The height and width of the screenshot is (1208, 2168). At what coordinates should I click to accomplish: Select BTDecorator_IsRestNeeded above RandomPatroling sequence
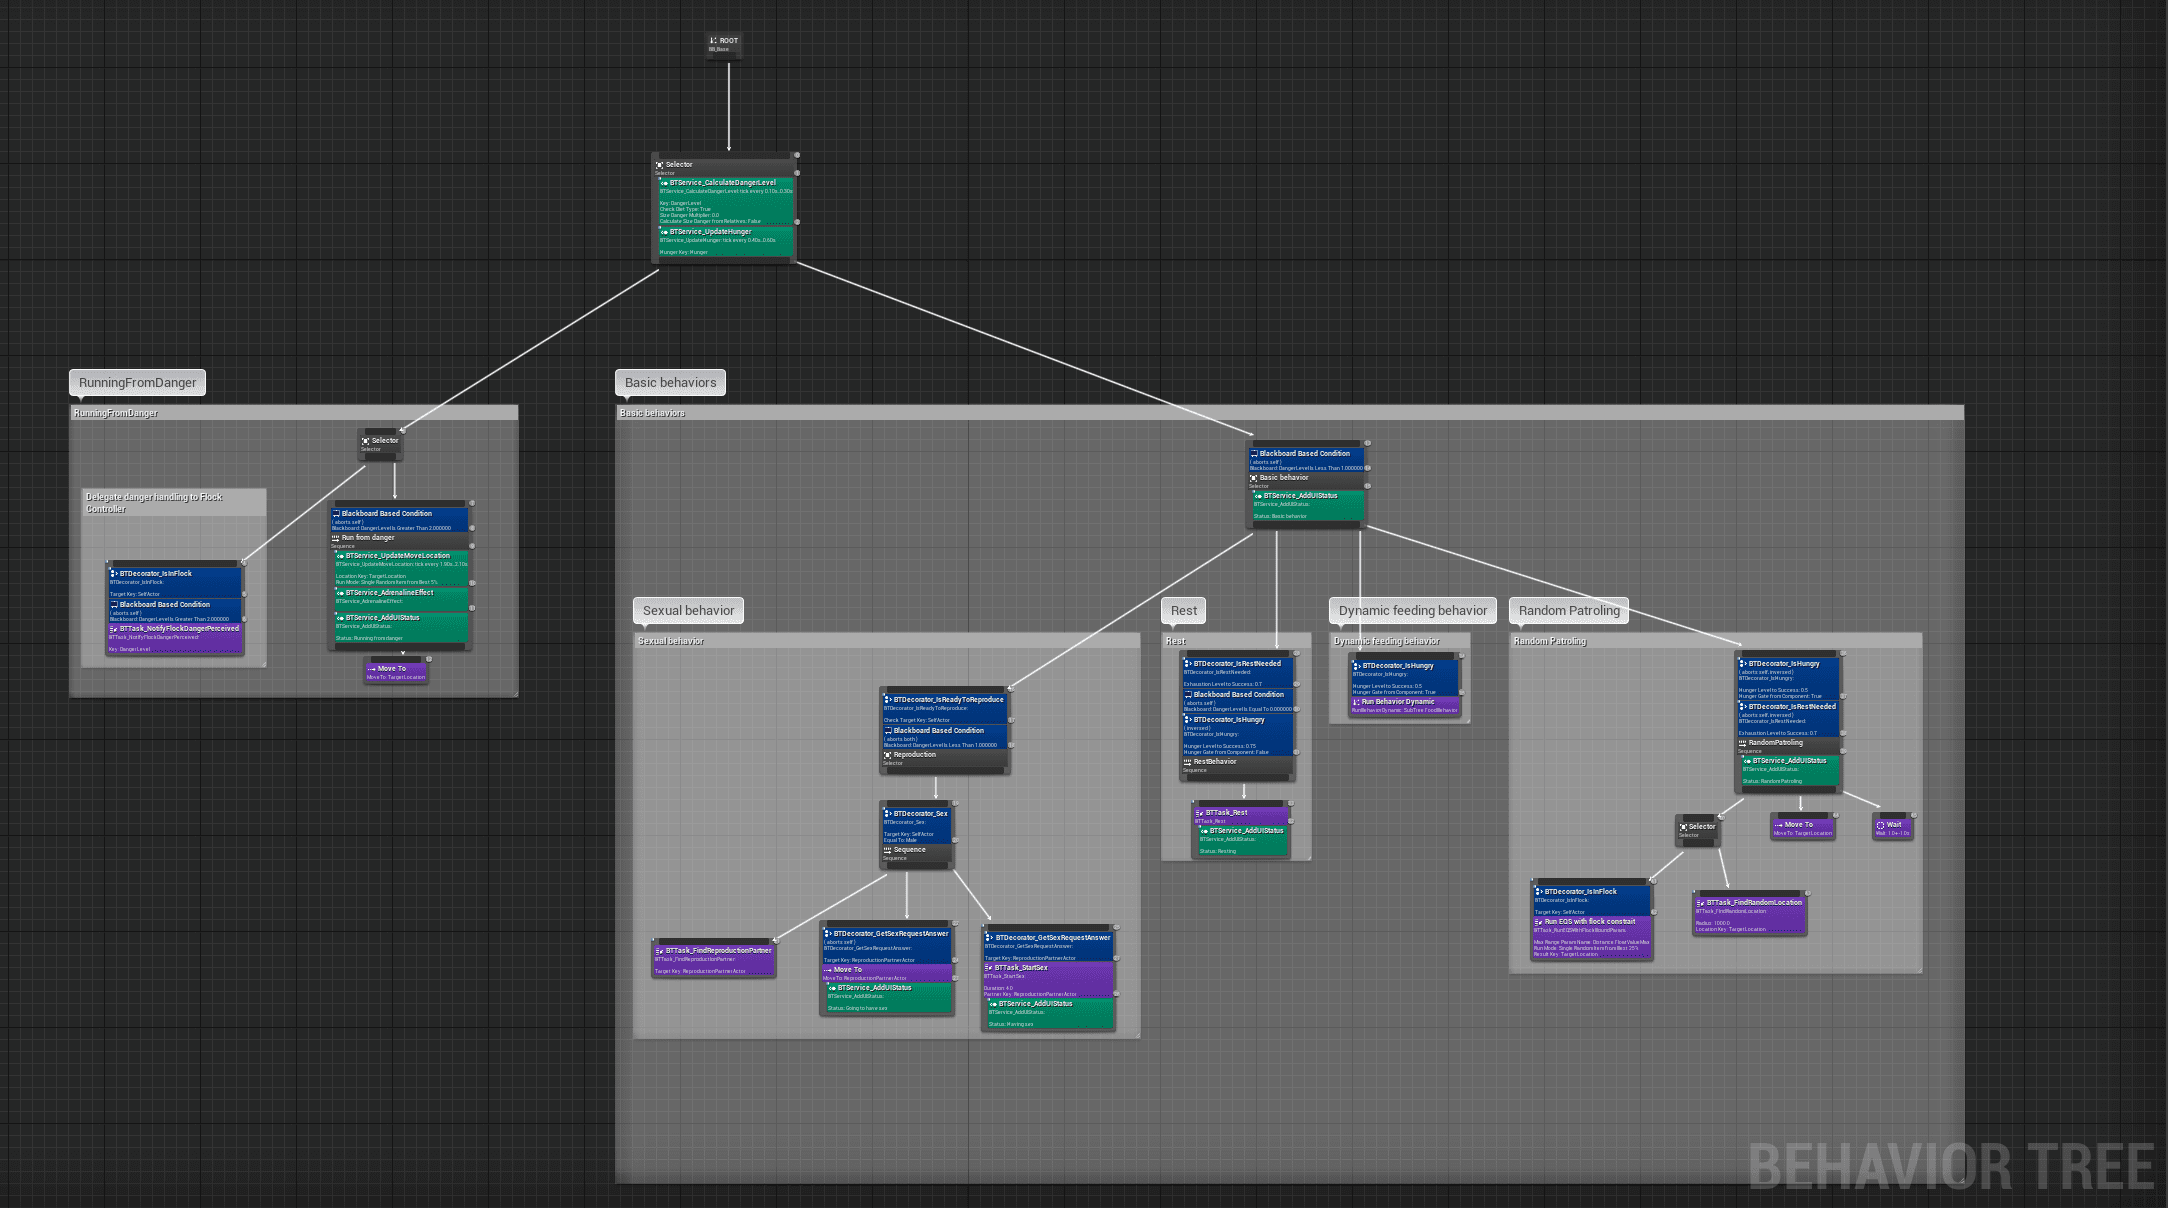point(1790,719)
